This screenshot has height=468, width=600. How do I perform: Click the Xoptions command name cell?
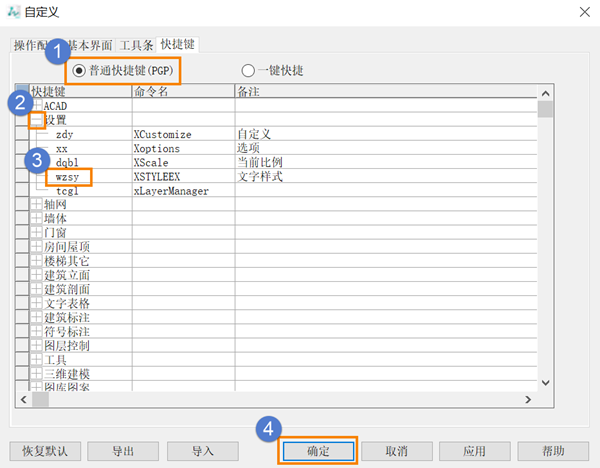pyautogui.click(x=183, y=148)
